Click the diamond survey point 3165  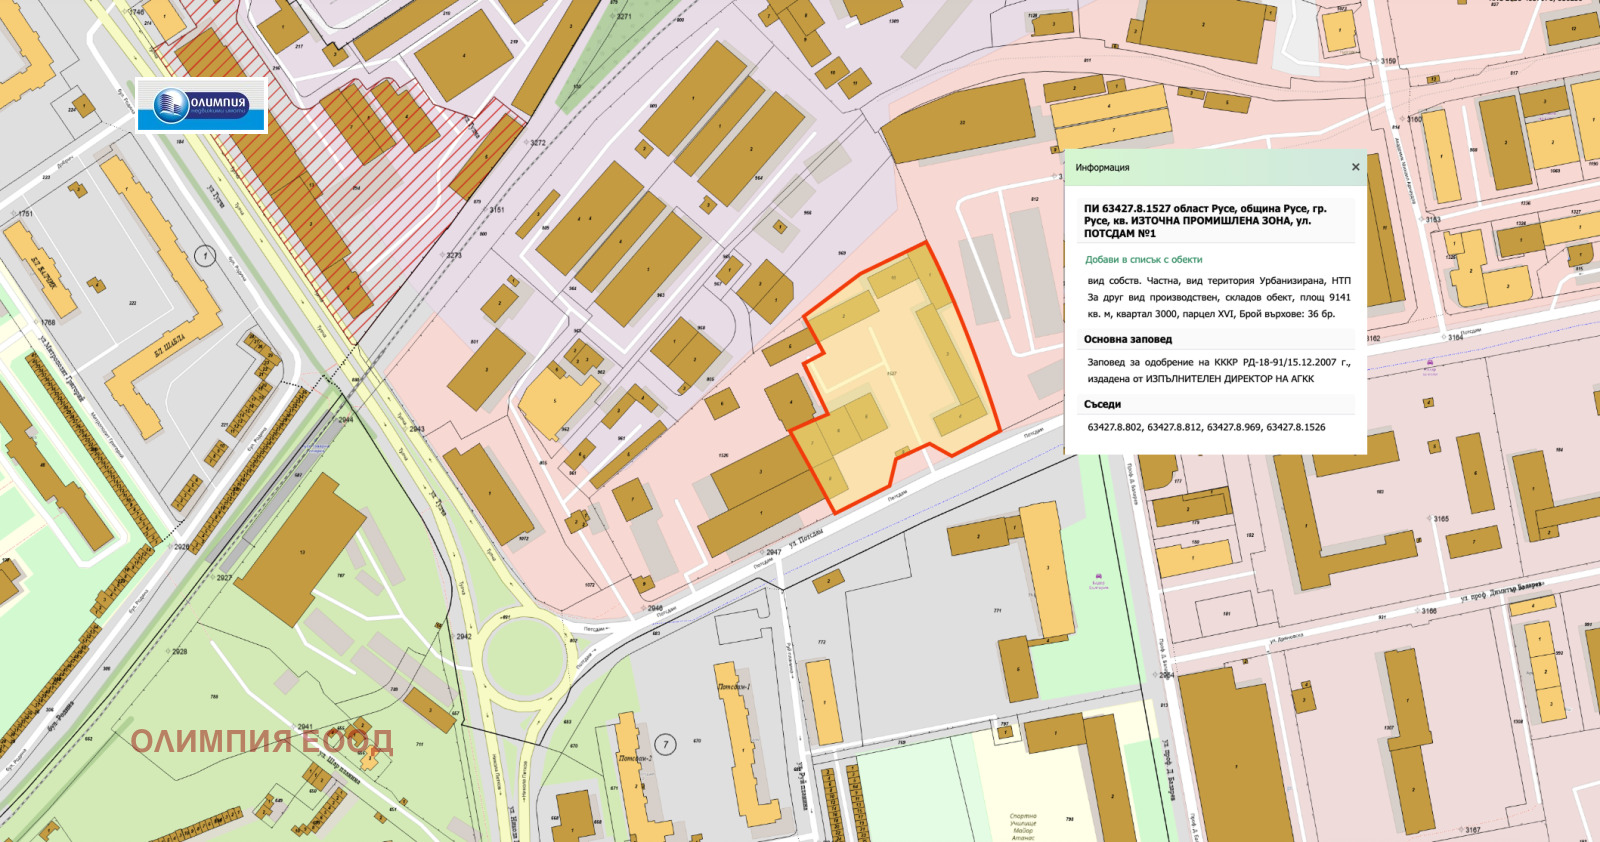pos(1429,519)
